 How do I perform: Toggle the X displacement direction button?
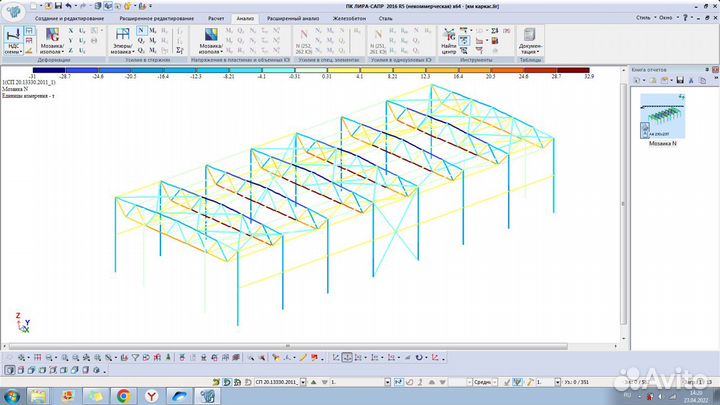click(x=69, y=31)
